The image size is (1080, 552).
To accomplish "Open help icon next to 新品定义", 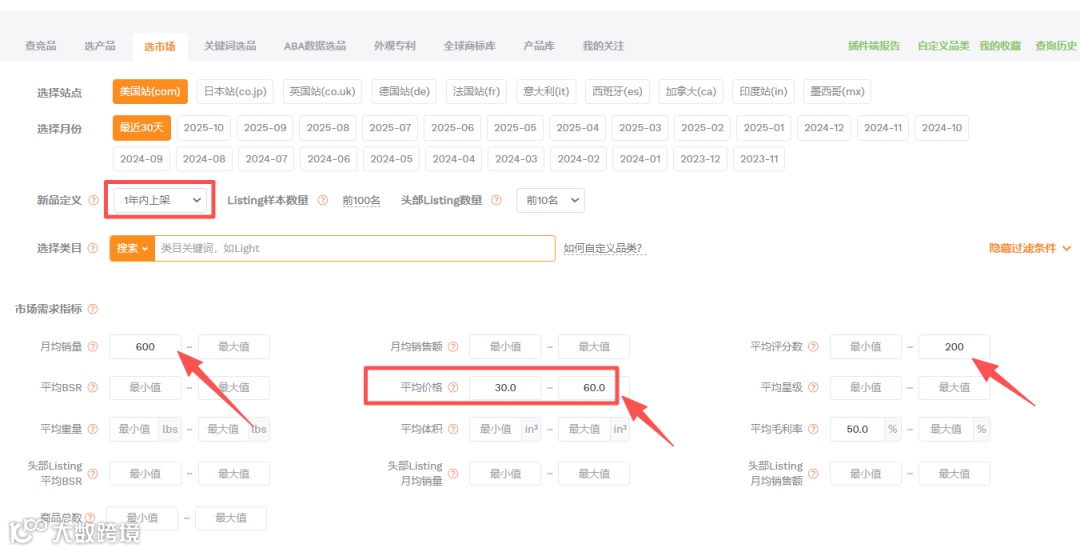I will [x=94, y=201].
